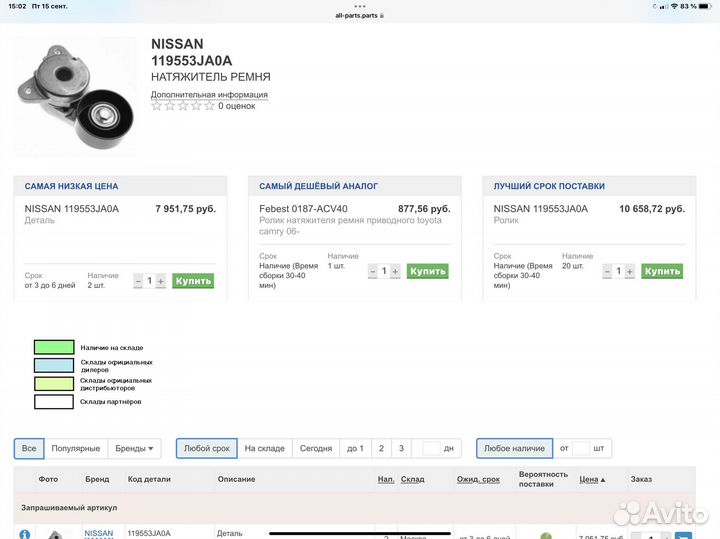
Task: Click the white Склады партнёров swatch
Action: click(x=54, y=402)
